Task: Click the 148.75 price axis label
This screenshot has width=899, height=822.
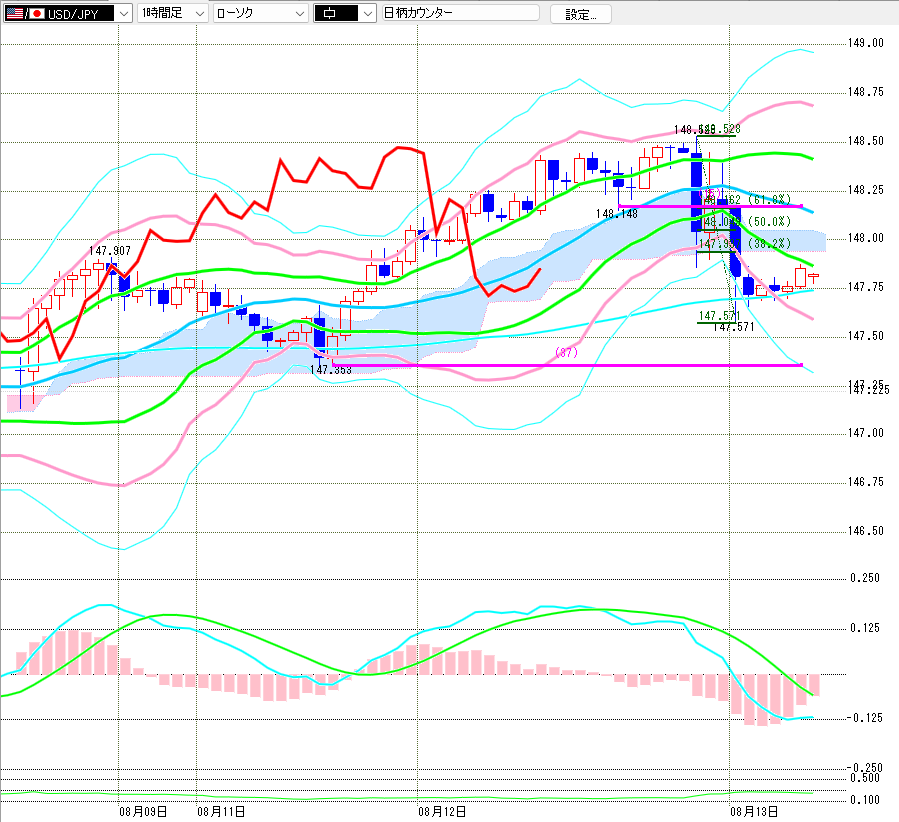Action: point(866,92)
